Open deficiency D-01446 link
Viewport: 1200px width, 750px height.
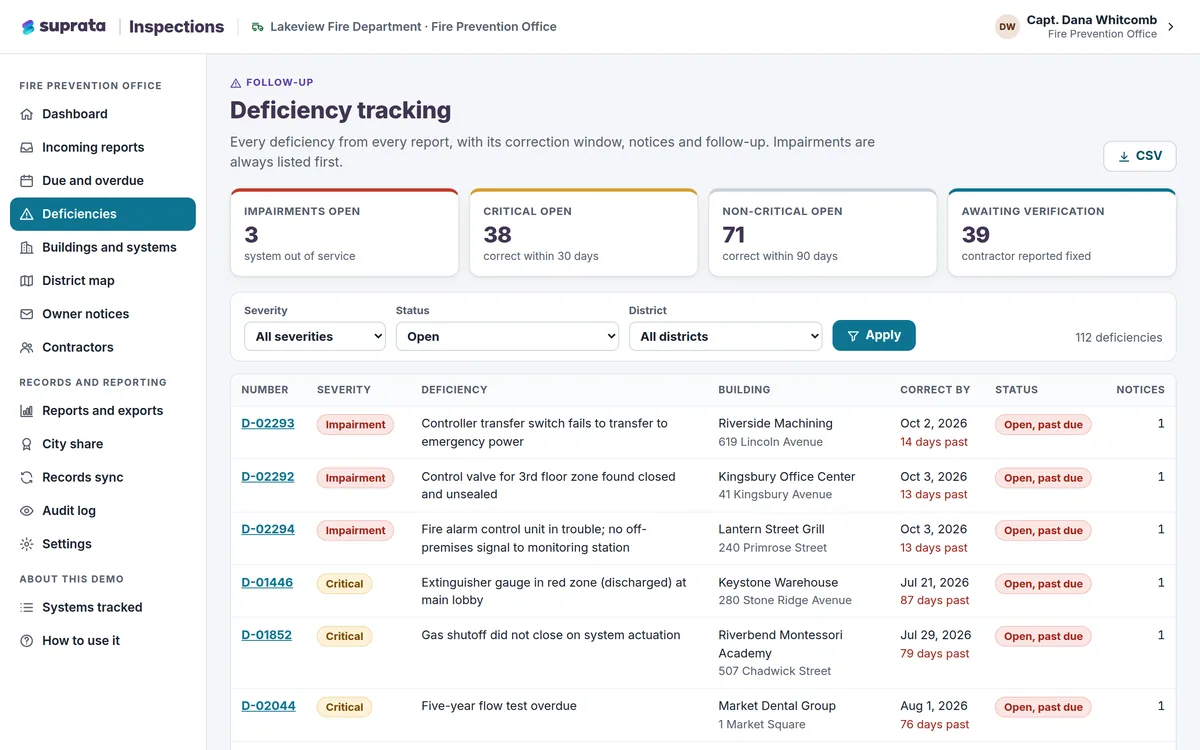(267, 582)
